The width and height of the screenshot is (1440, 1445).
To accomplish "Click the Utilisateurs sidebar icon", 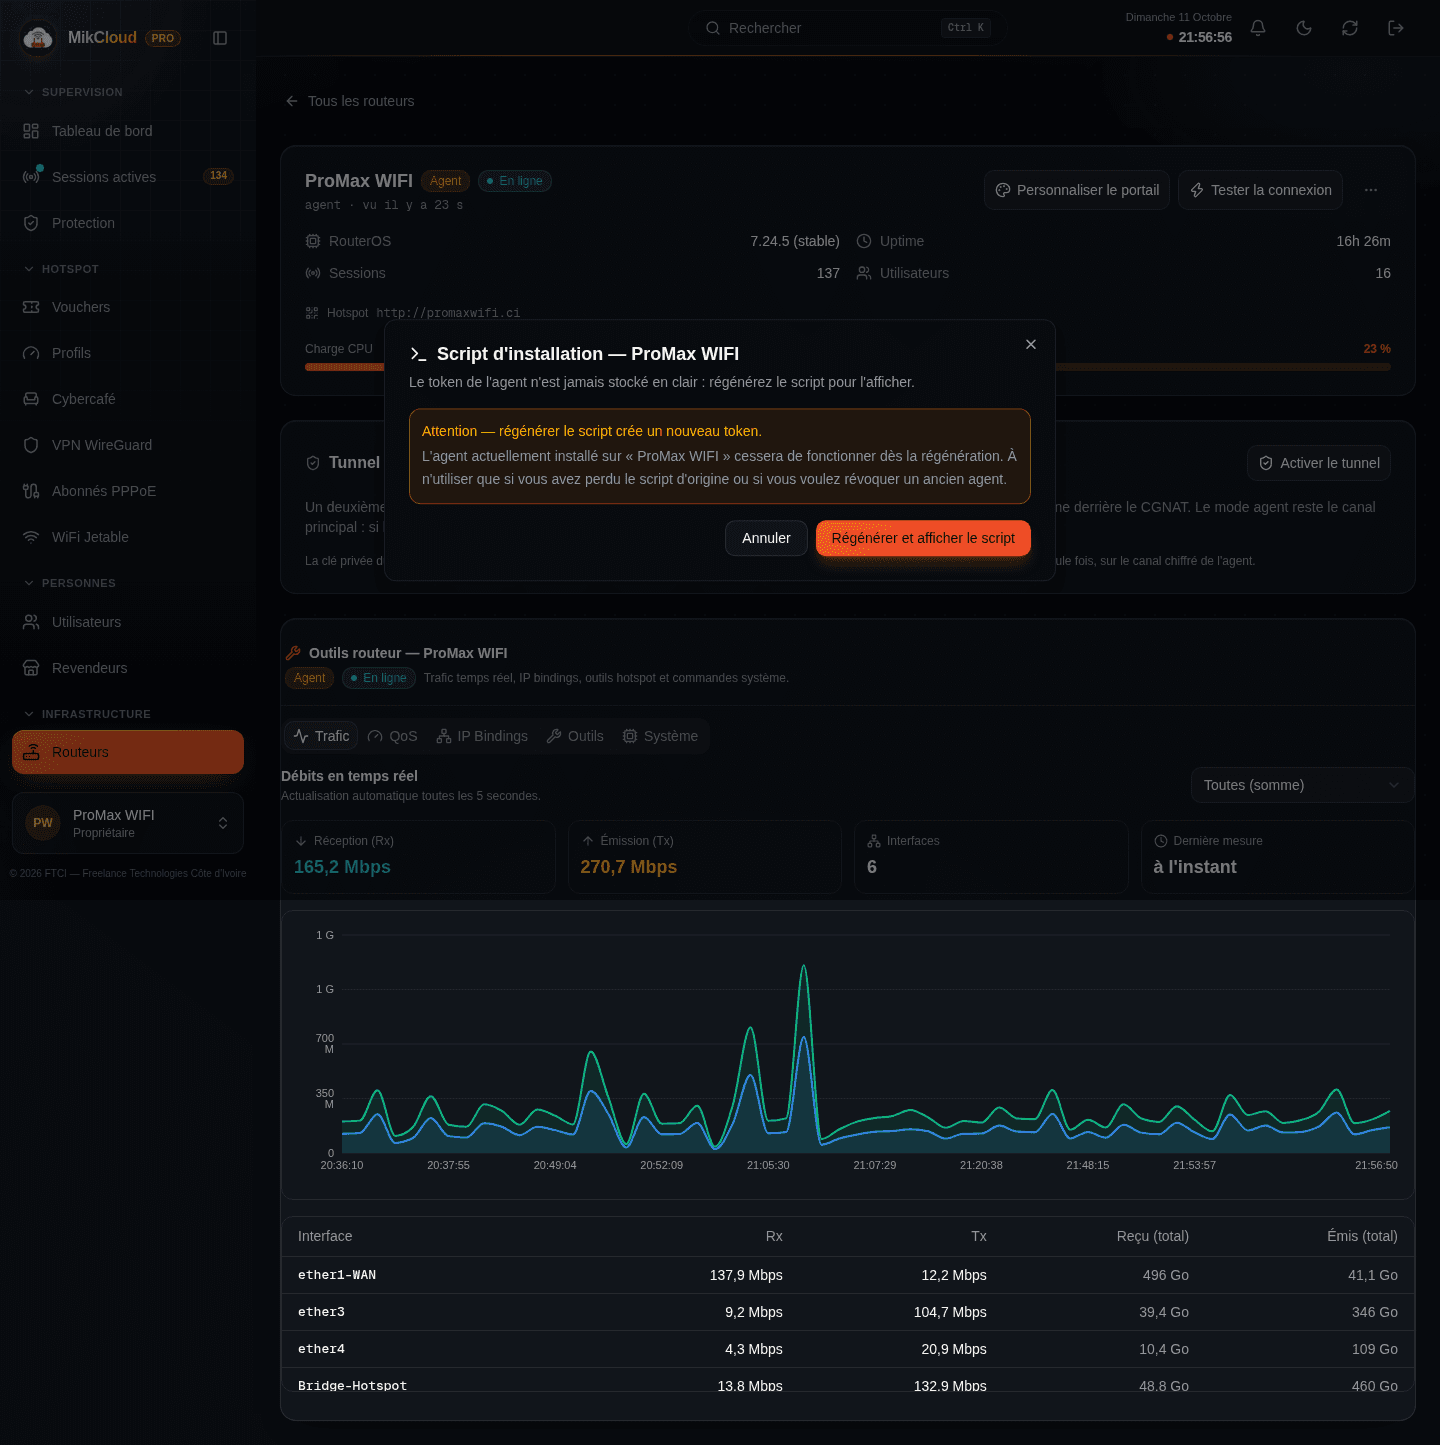I will pyautogui.click(x=31, y=622).
